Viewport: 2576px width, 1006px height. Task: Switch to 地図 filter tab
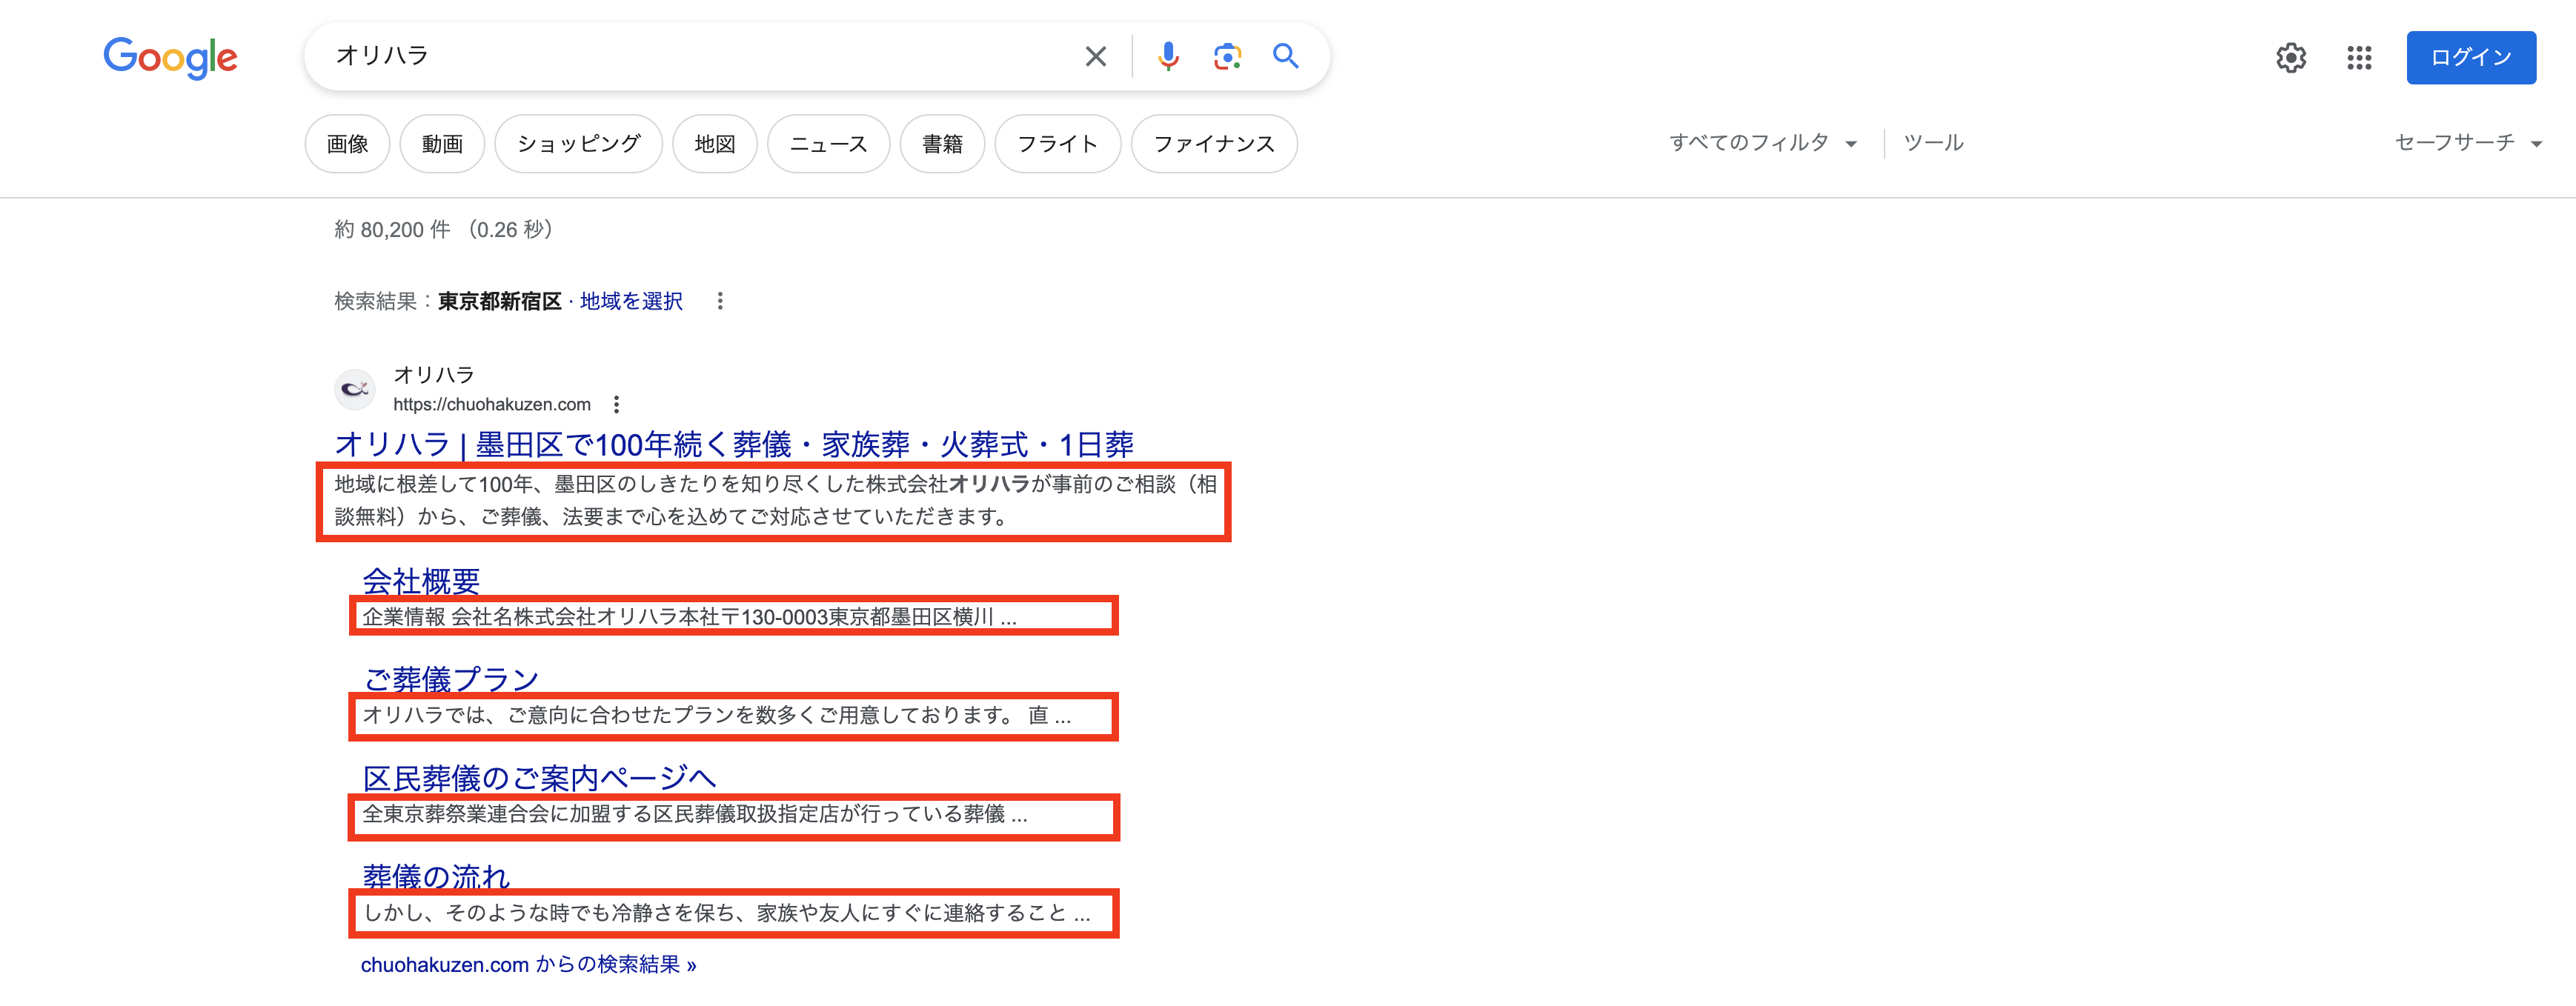coord(715,144)
